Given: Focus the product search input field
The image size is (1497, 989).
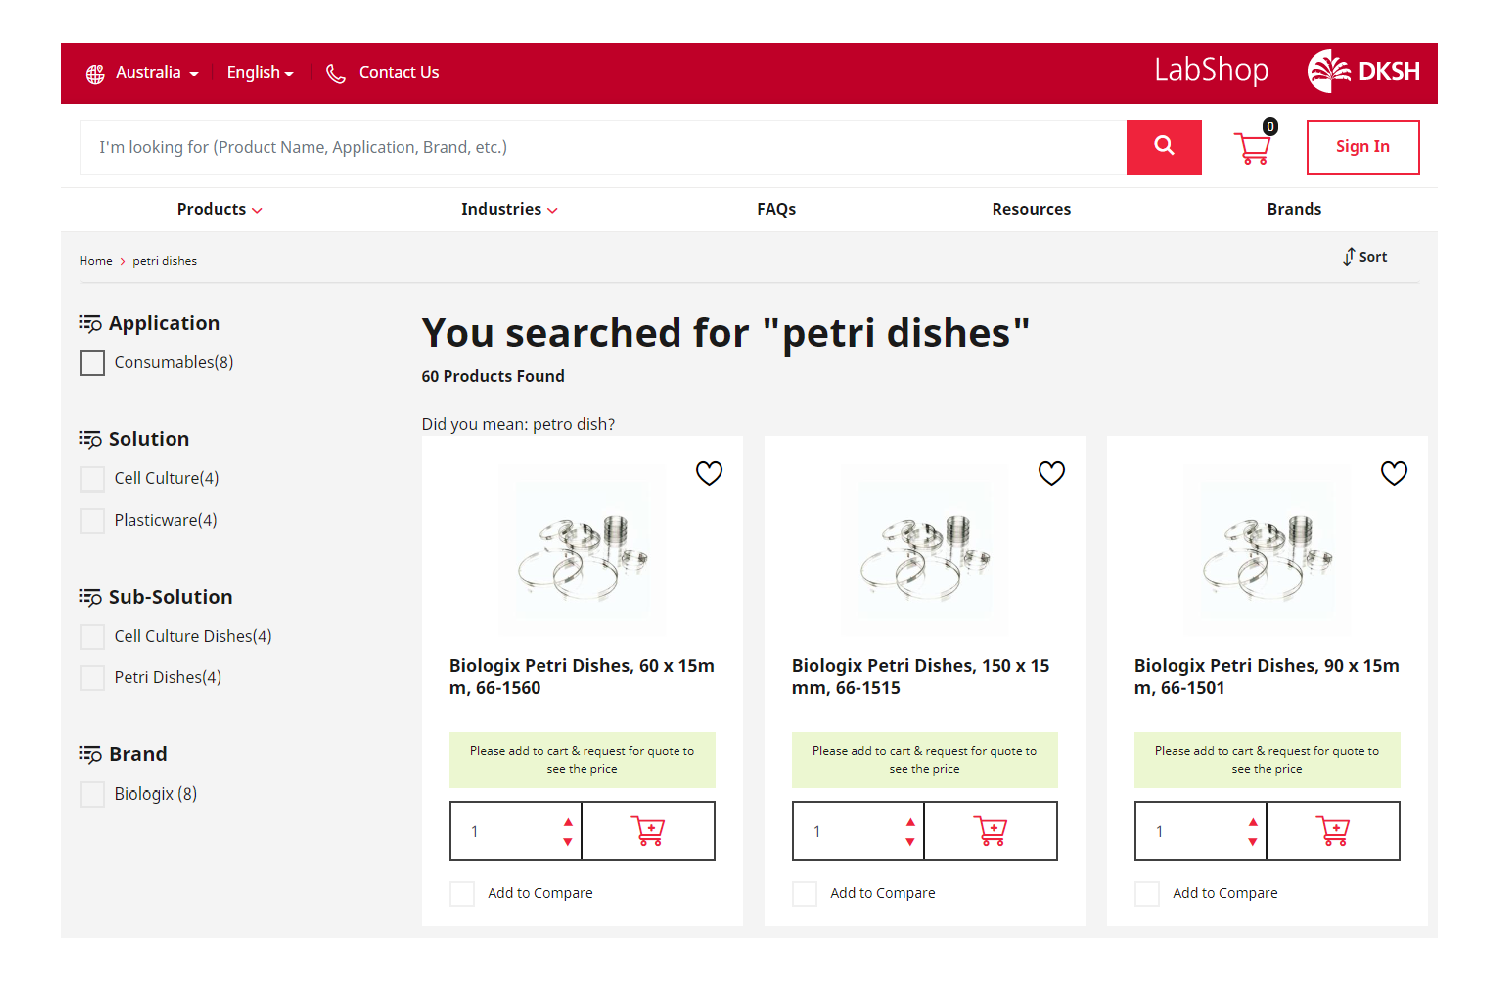Looking at the screenshot, I should (x=602, y=147).
